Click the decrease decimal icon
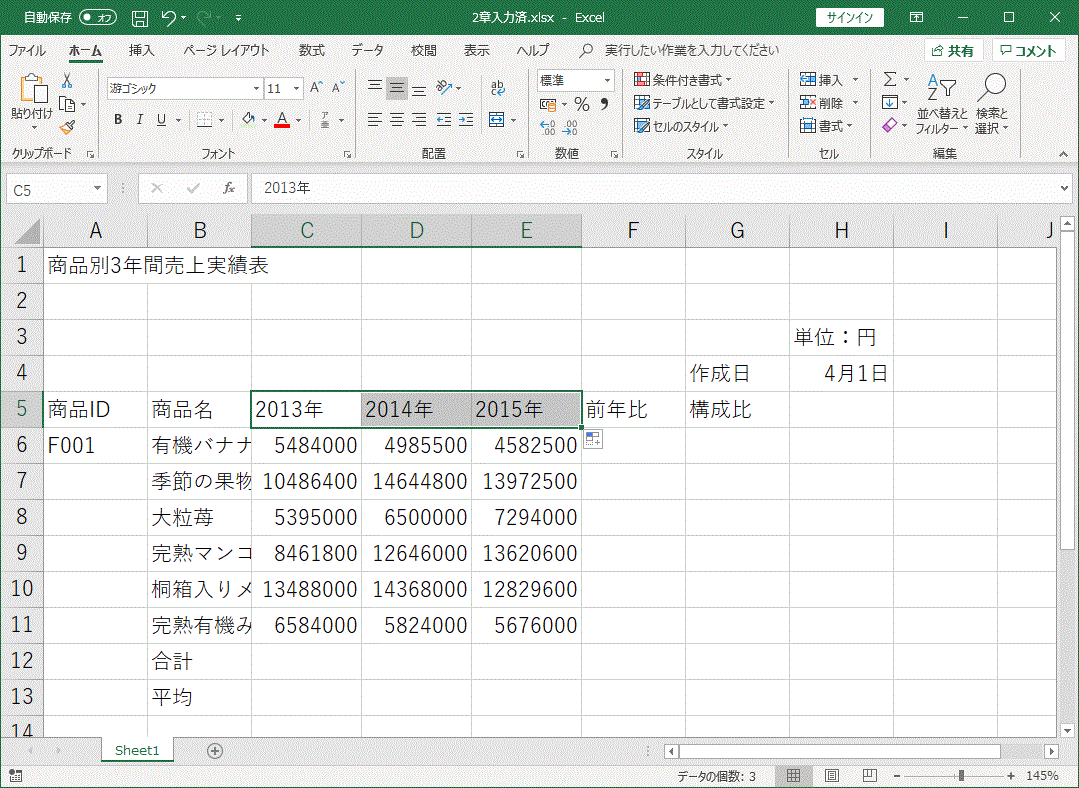1079x788 pixels. (x=570, y=127)
